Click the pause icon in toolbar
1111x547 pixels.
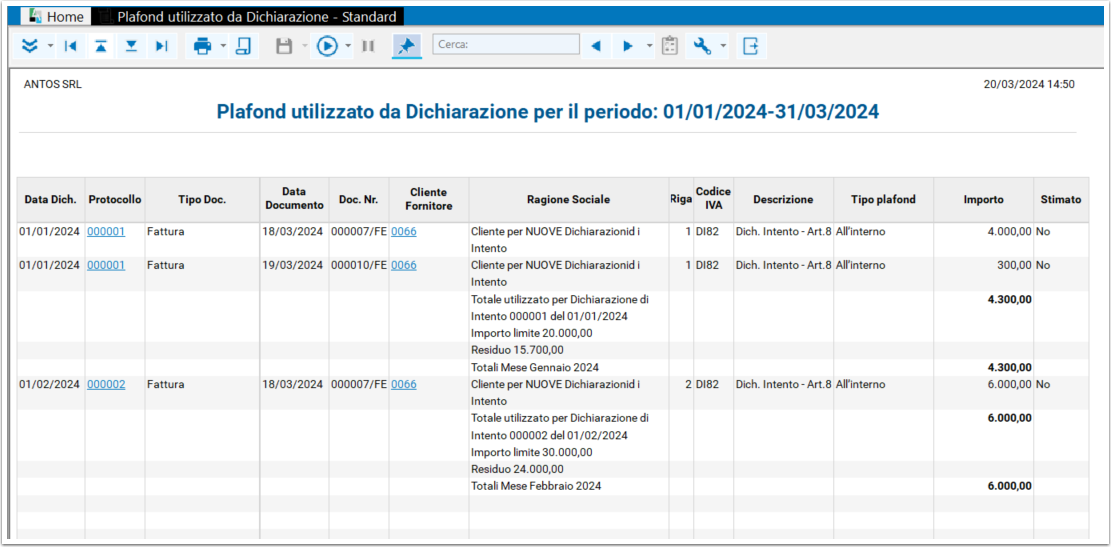click(x=368, y=46)
